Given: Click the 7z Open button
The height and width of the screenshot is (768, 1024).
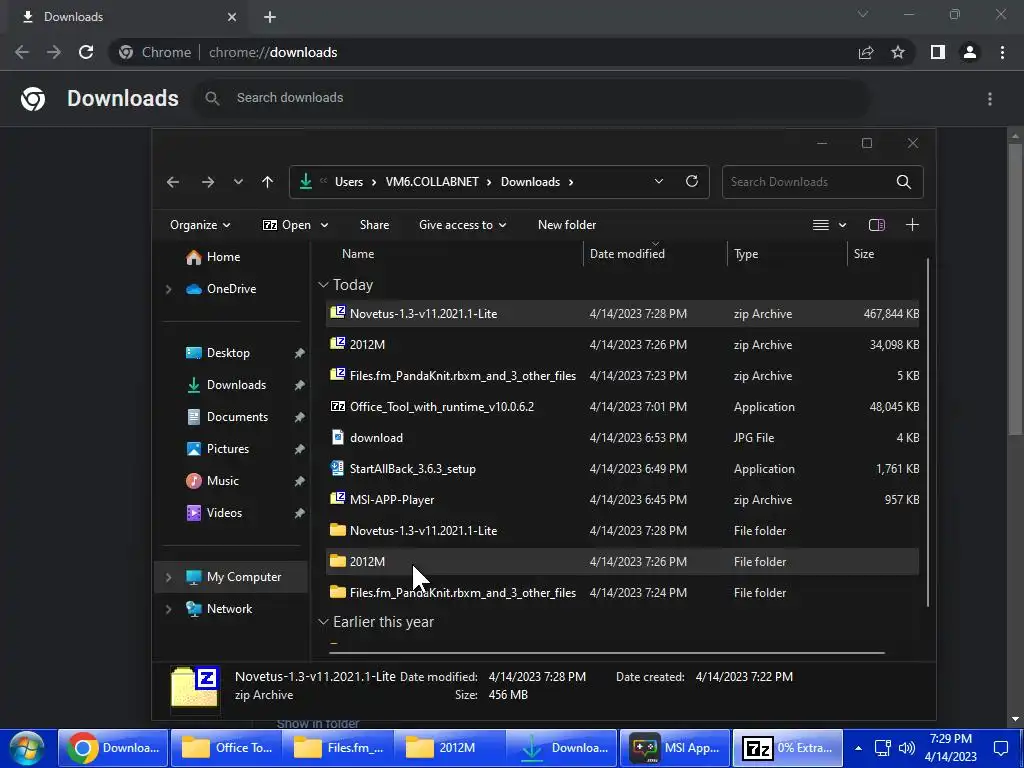Looking at the screenshot, I should (x=287, y=225).
